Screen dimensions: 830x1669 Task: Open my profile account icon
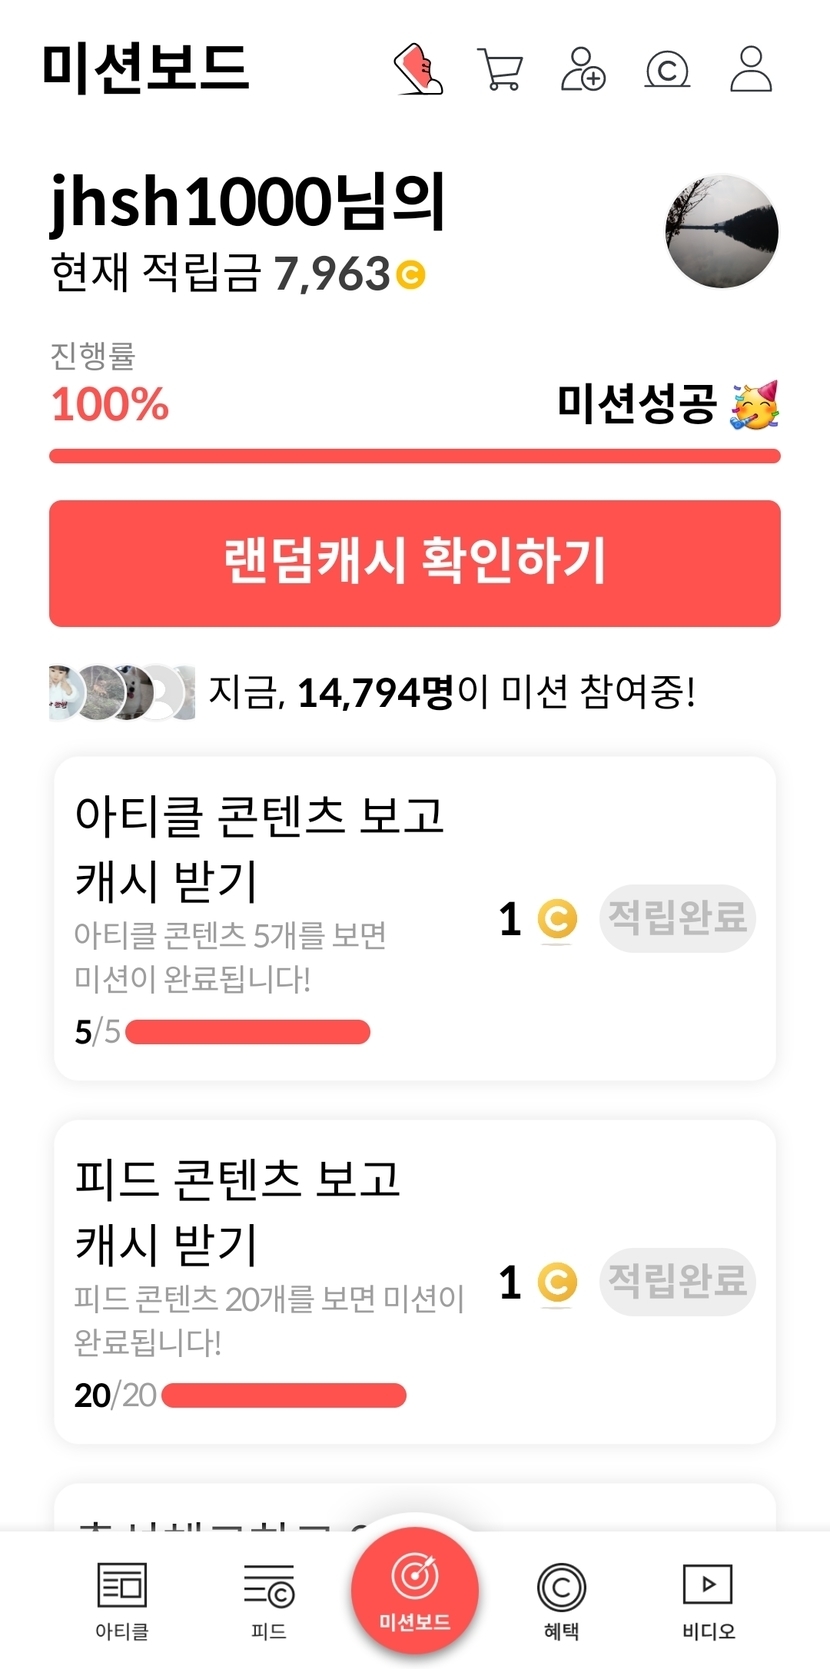751,69
